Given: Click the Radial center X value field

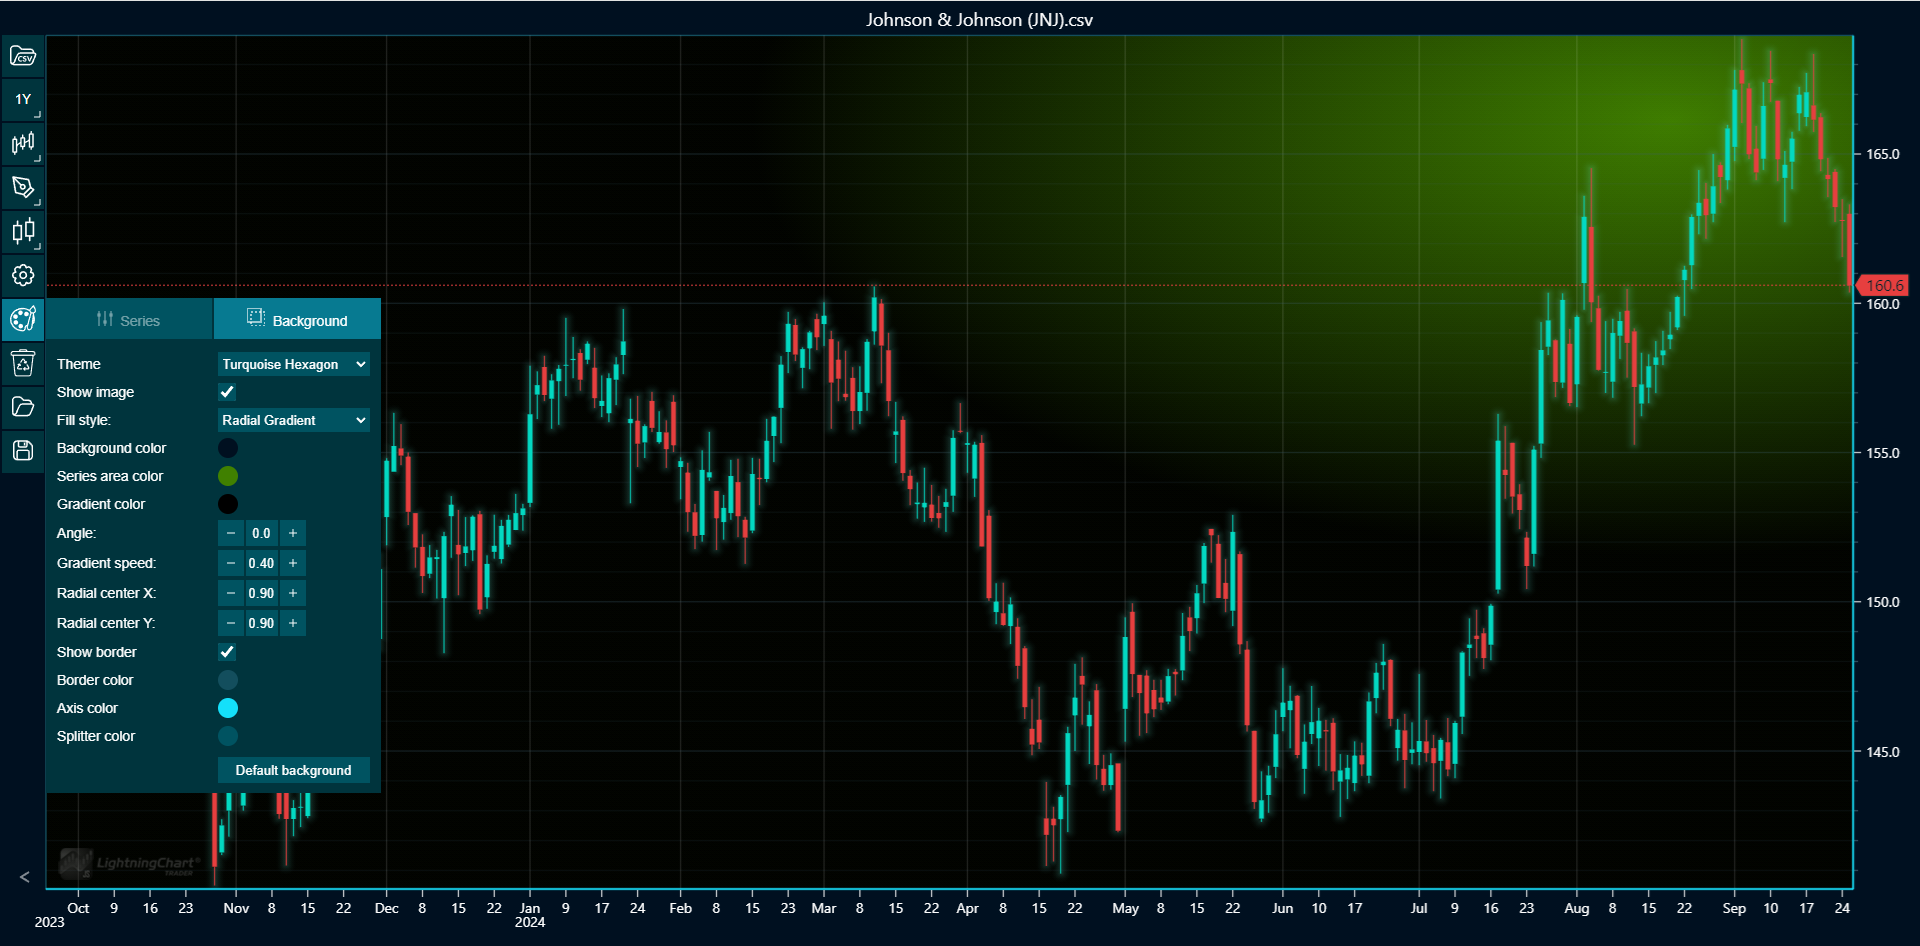Looking at the screenshot, I should [x=262, y=593].
